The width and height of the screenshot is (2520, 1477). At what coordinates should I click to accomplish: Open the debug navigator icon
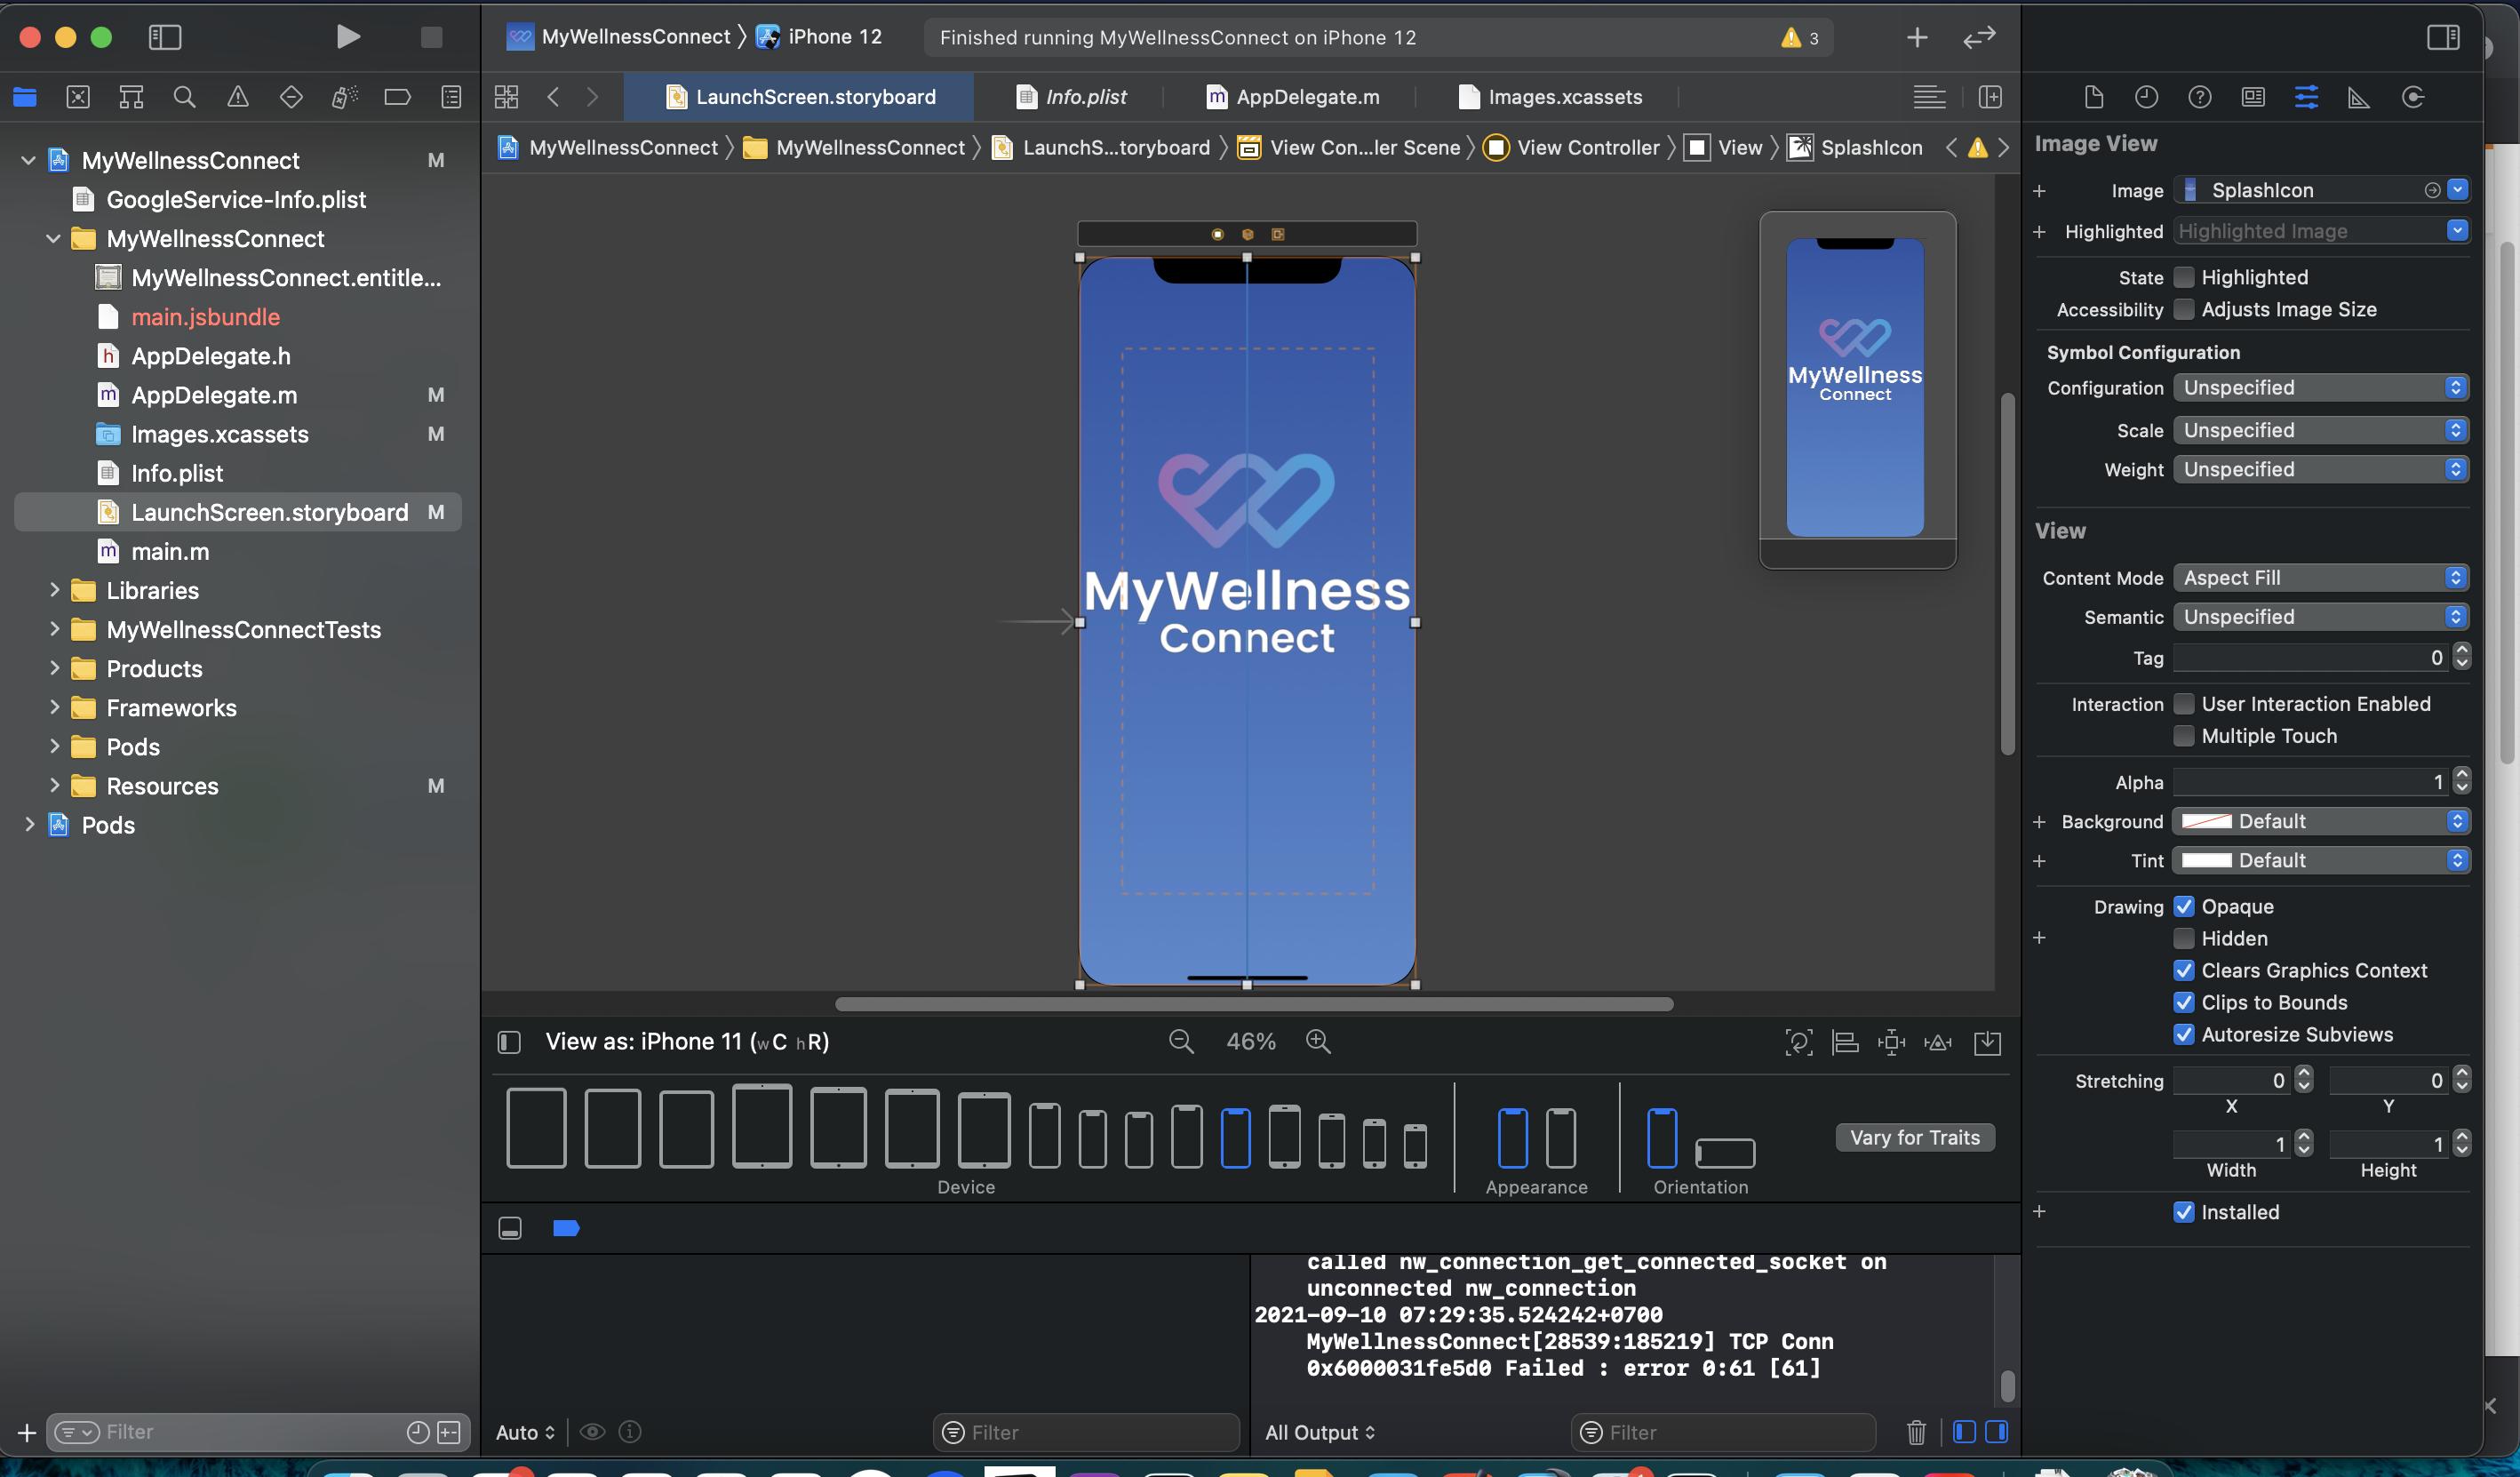tap(344, 97)
